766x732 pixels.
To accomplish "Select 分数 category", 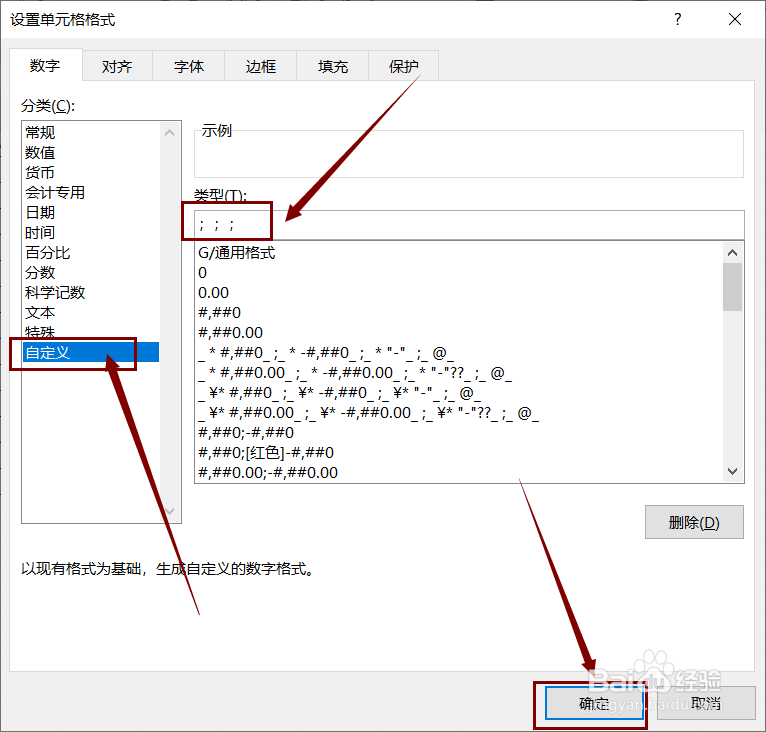I will click(x=91, y=273).
